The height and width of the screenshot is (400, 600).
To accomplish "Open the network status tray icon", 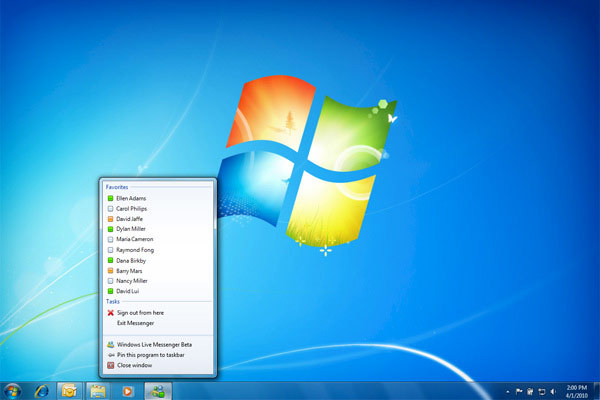I will (x=541, y=390).
